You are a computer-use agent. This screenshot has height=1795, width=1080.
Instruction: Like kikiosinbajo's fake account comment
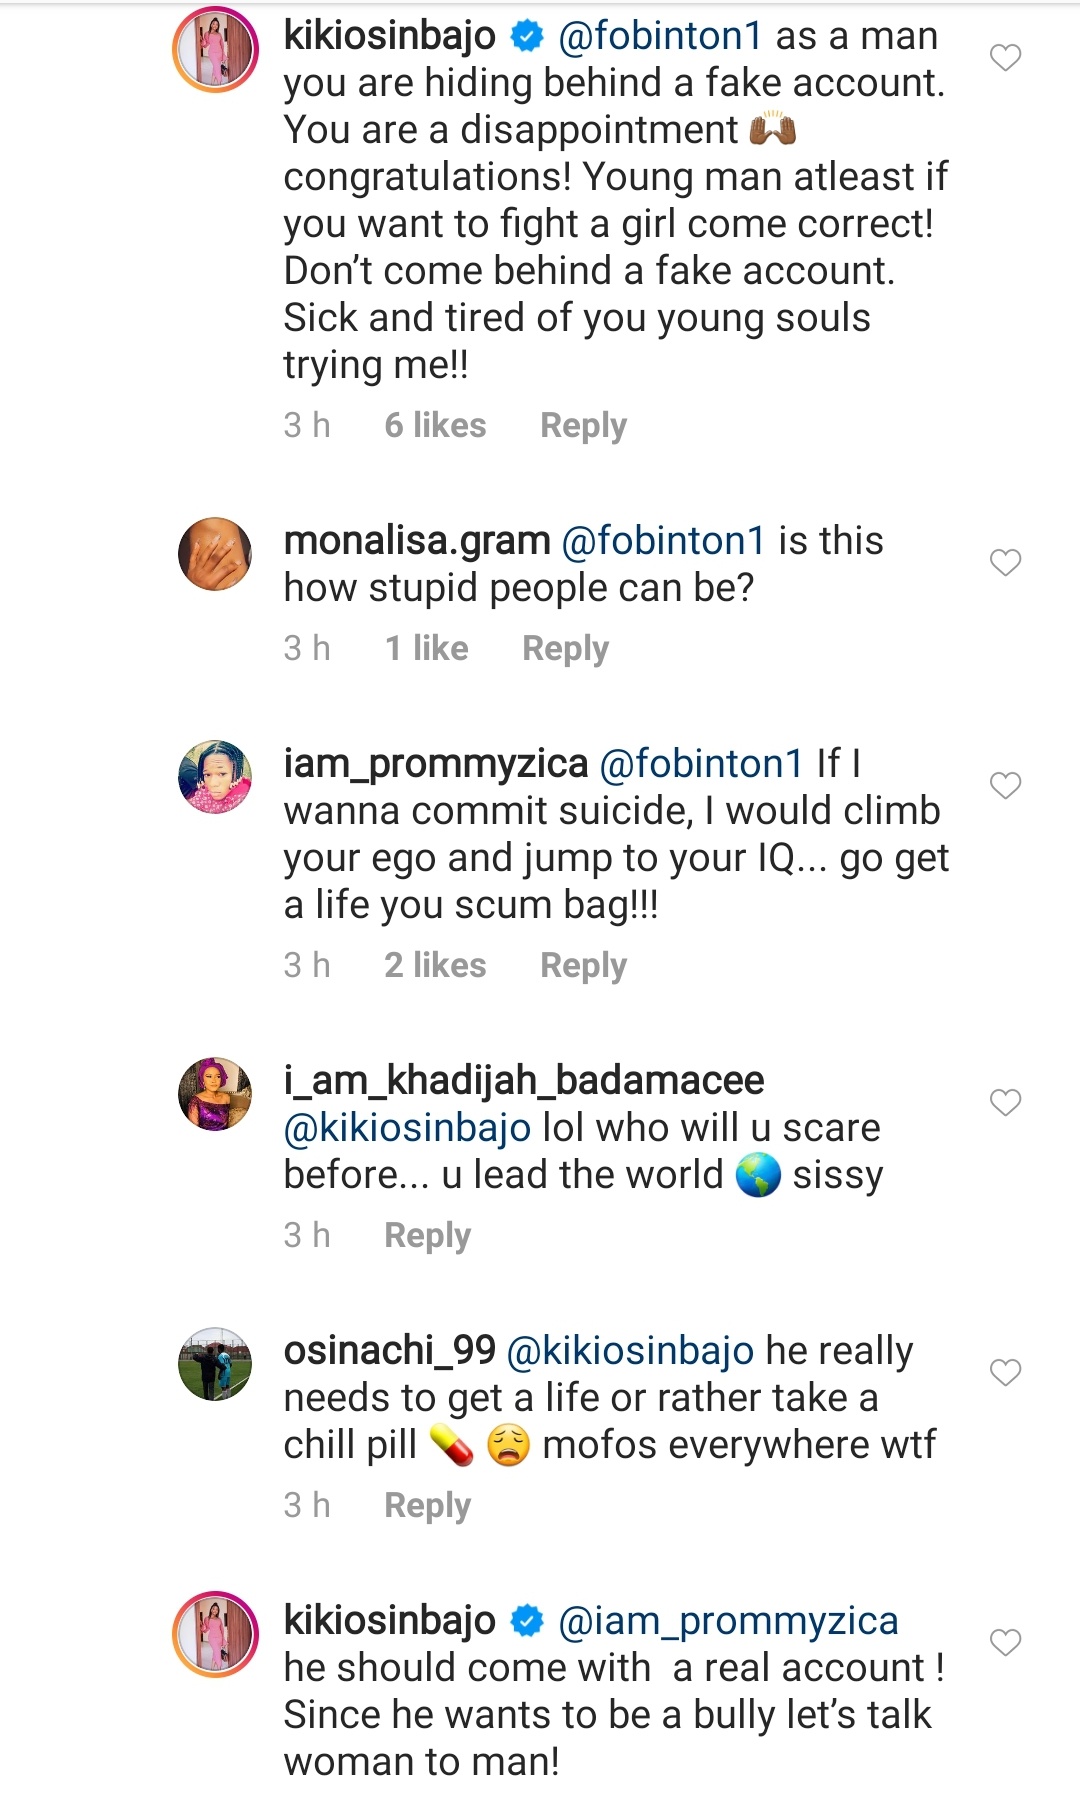(1005, 58)
